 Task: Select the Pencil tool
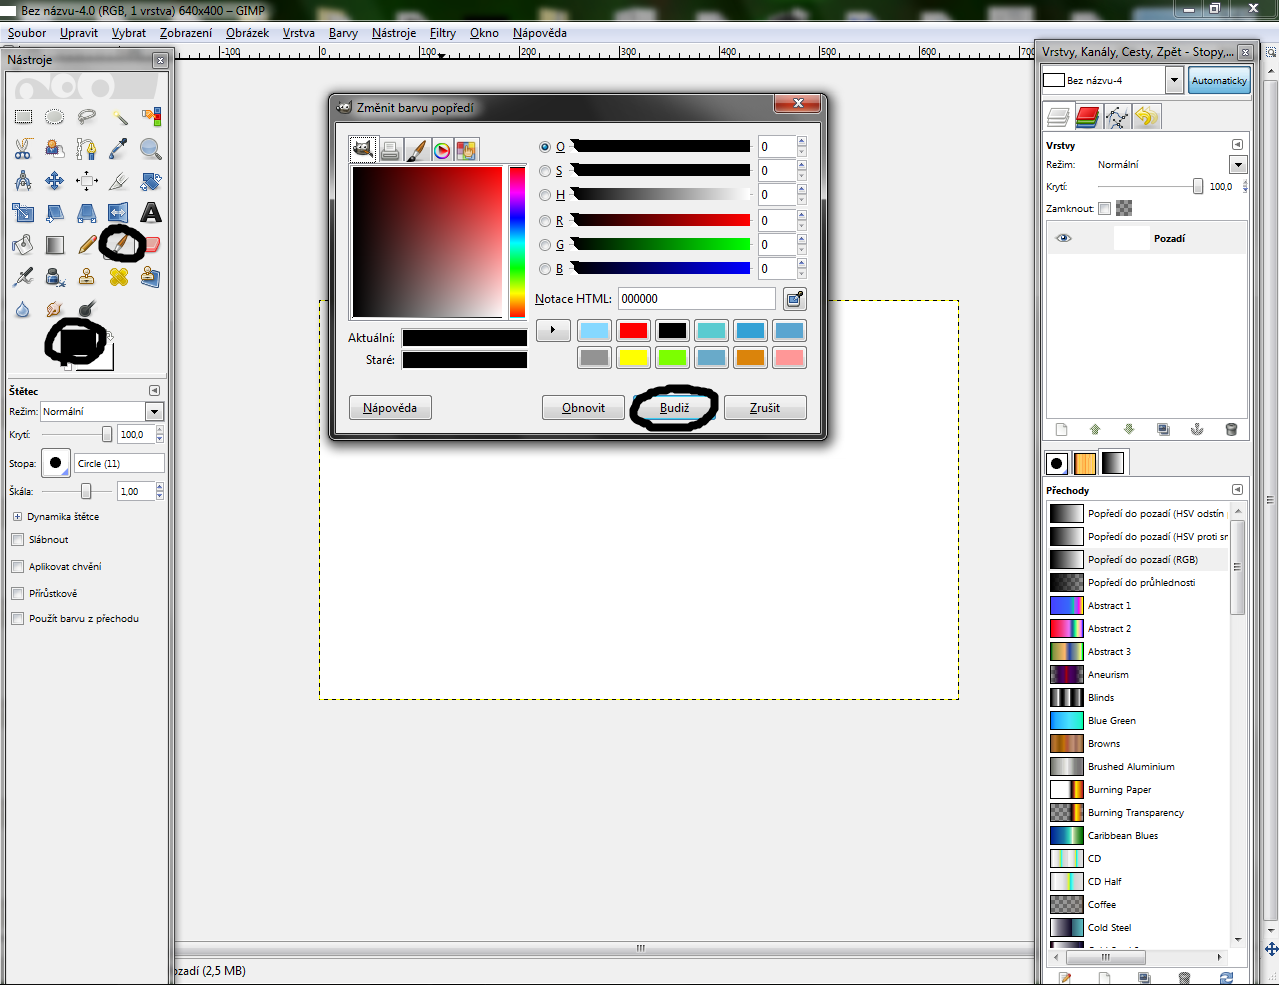[x=87, y=245]
